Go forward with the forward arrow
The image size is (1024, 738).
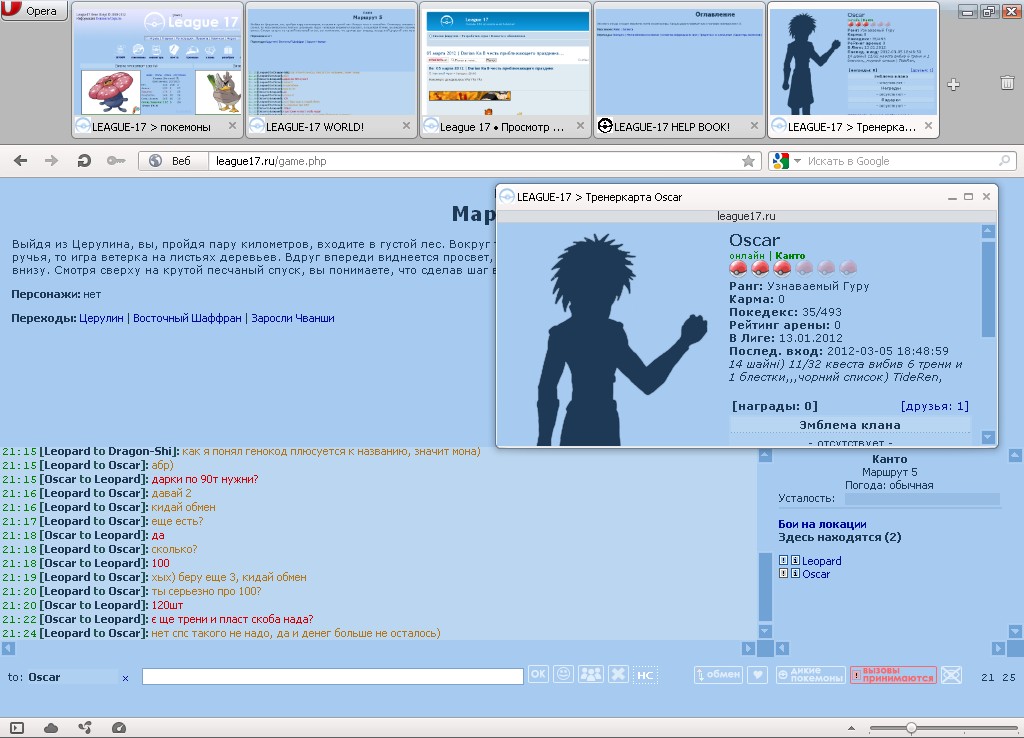pos(52,161)
